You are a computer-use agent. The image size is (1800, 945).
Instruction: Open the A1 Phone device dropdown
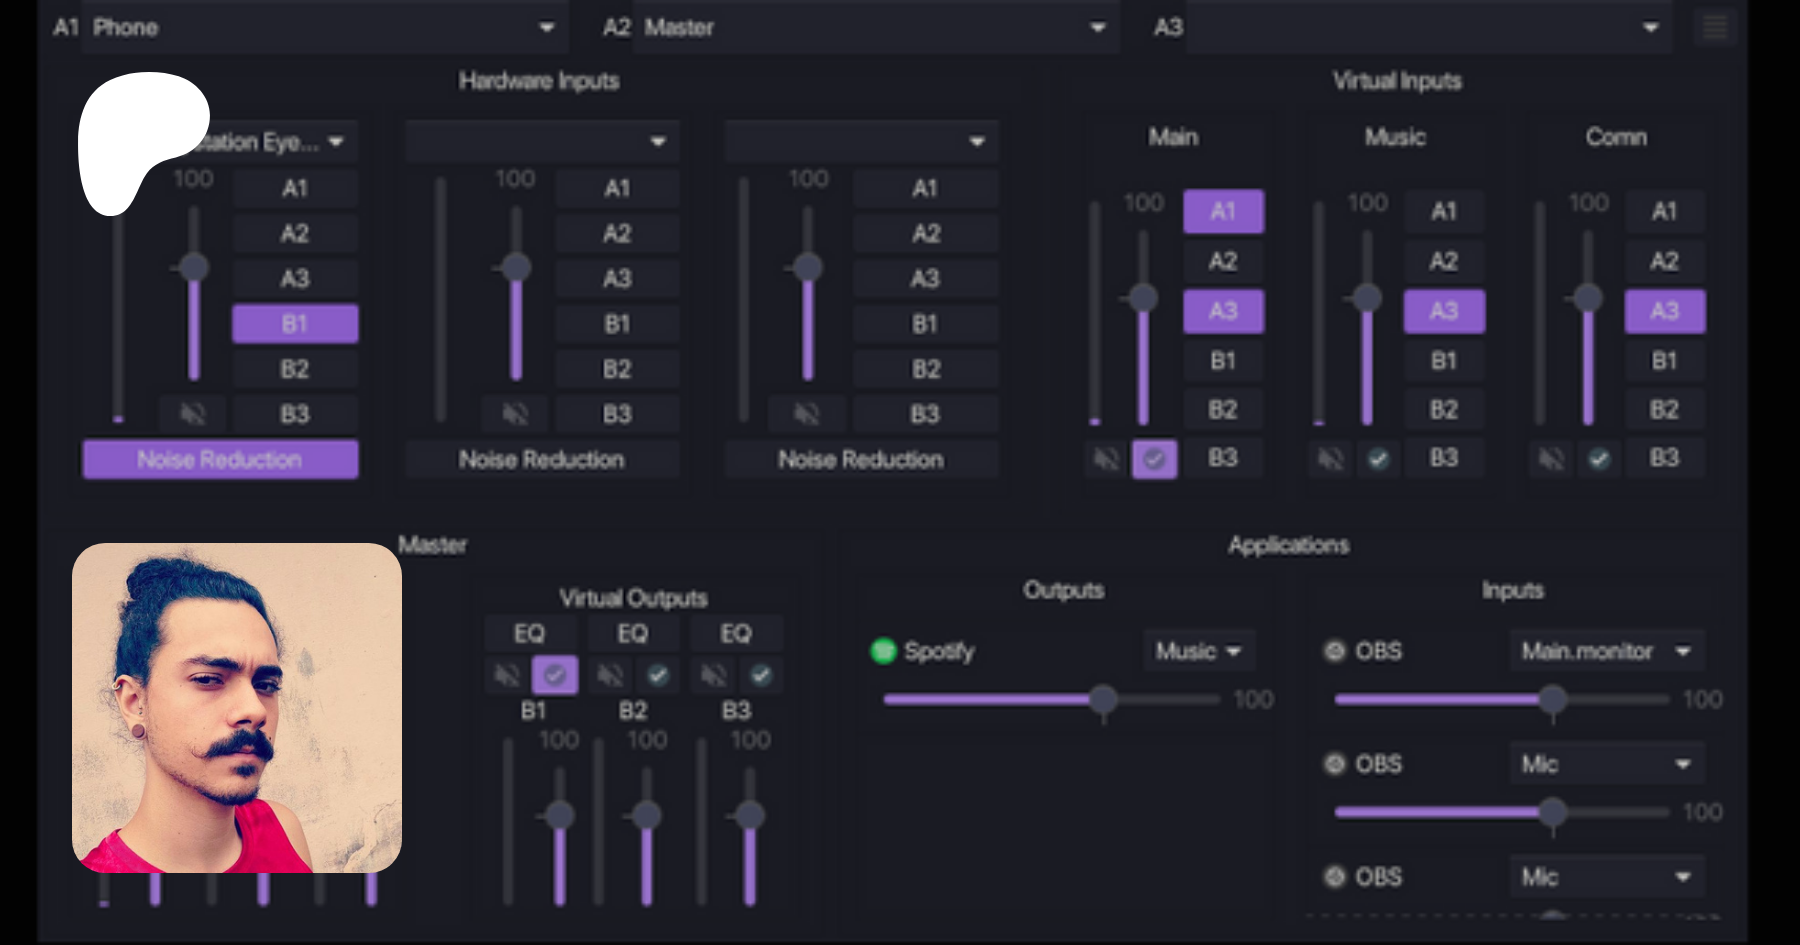546,27
